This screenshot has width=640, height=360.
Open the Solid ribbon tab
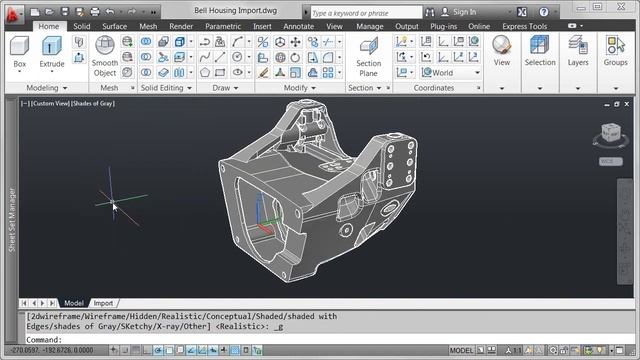[x=82, y=26]
